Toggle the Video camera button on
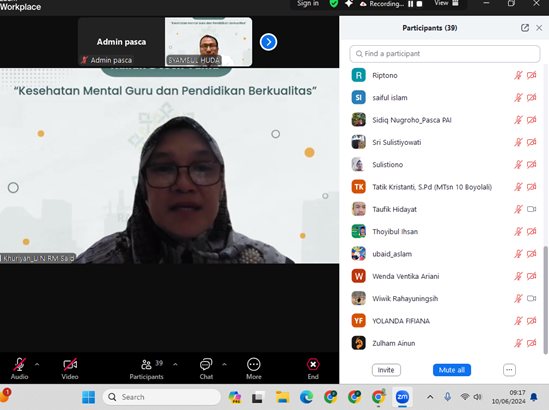This screenshot has height=410, width=549. pyautogui.click(x=70, y=364)
